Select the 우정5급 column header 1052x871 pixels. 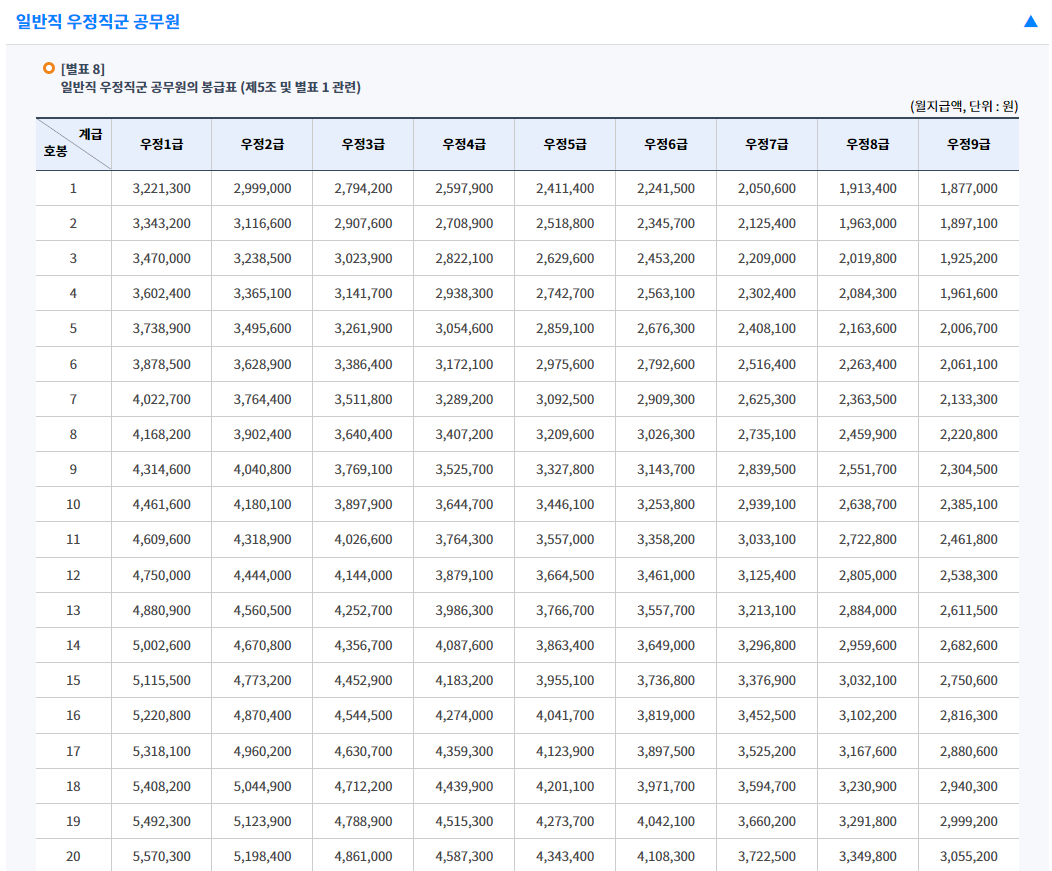(565, 144)
